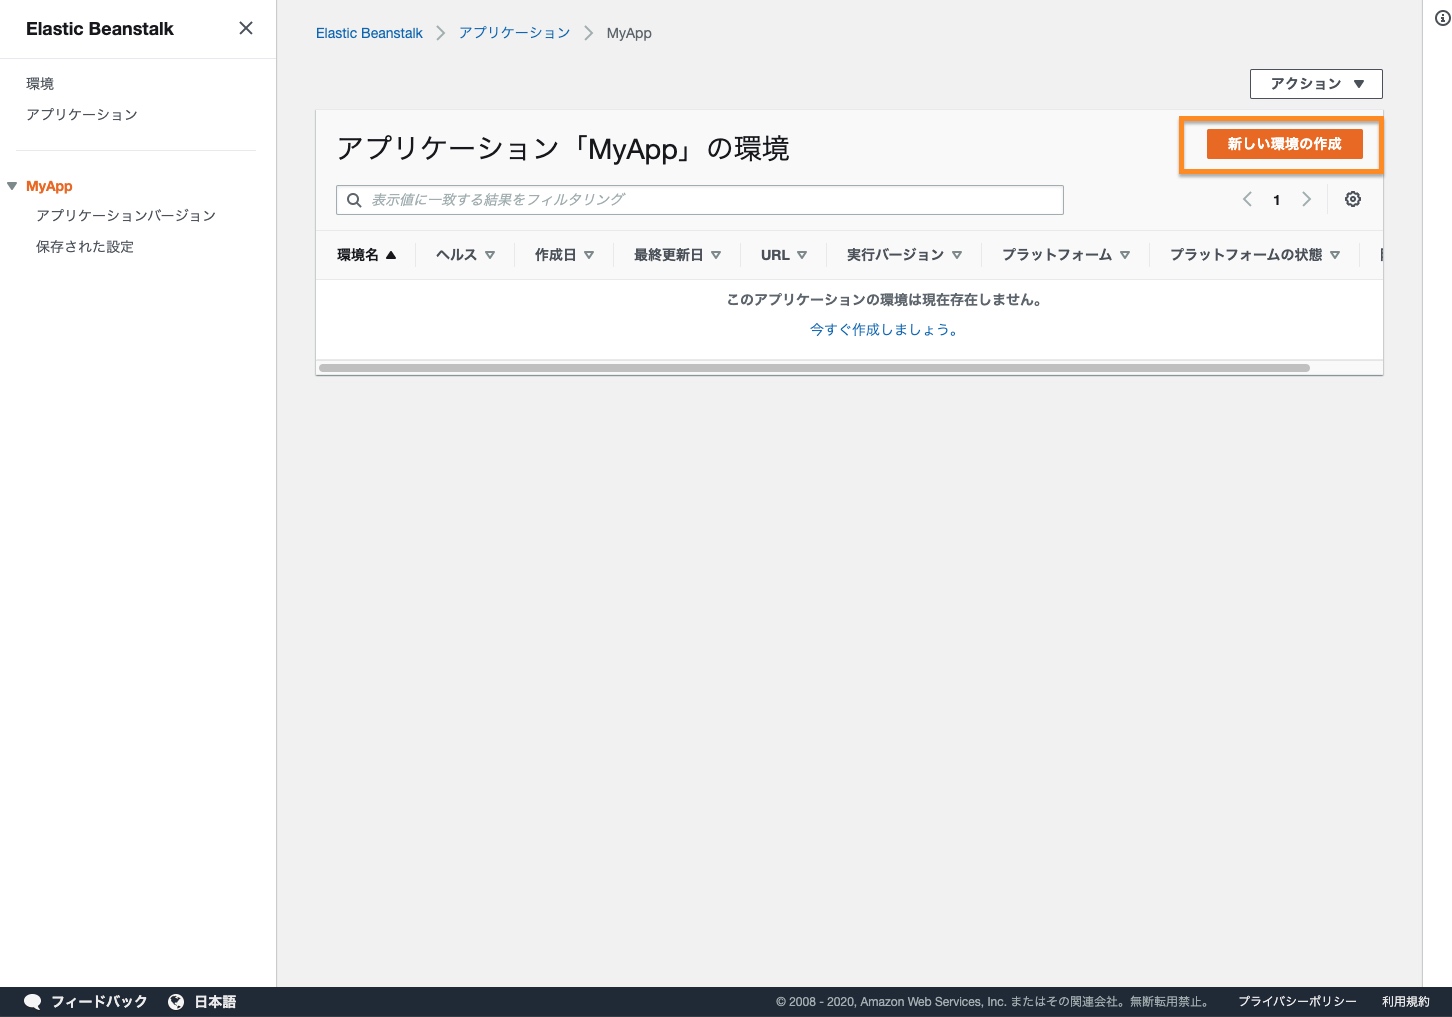Click the 今すぐ作成しましょう link

coord(884,329)
